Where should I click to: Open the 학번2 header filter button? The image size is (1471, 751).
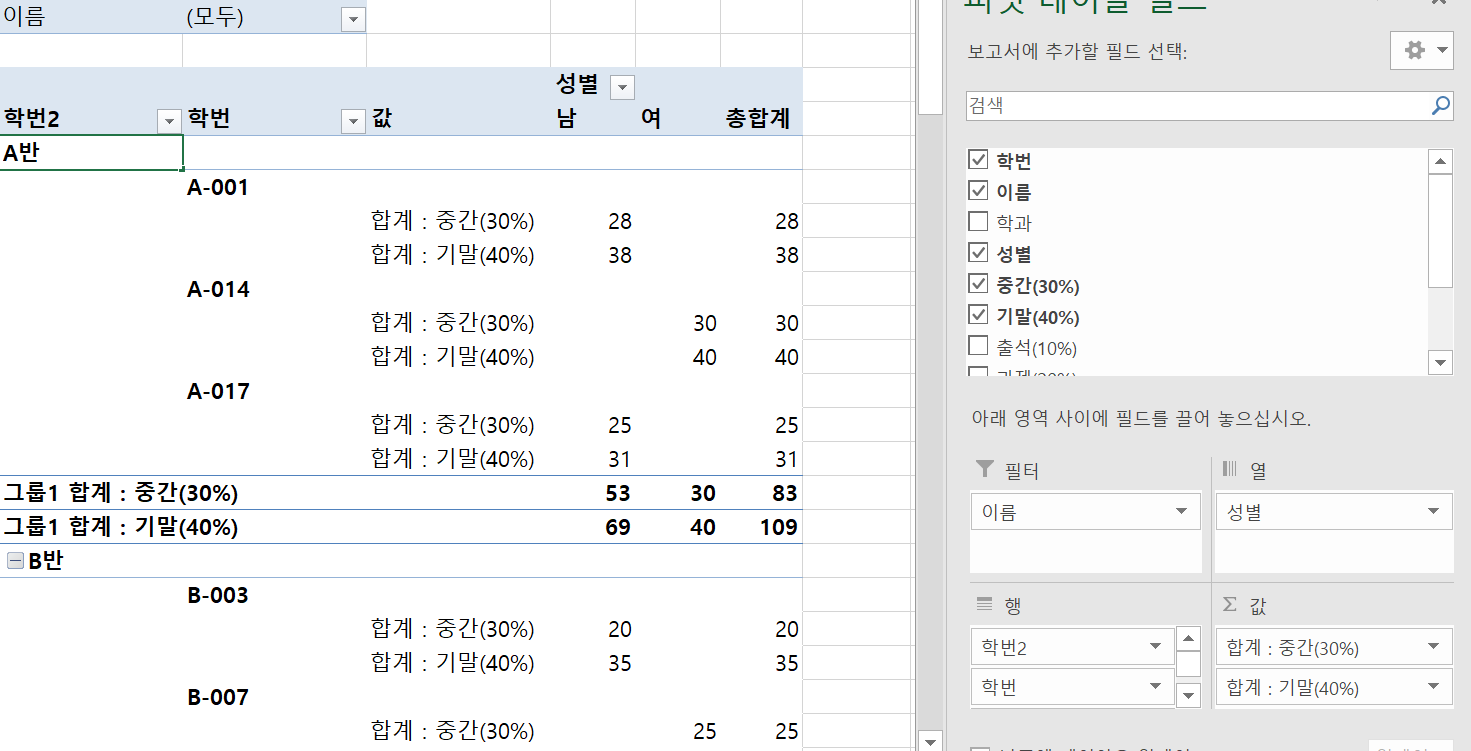point(168,121)
